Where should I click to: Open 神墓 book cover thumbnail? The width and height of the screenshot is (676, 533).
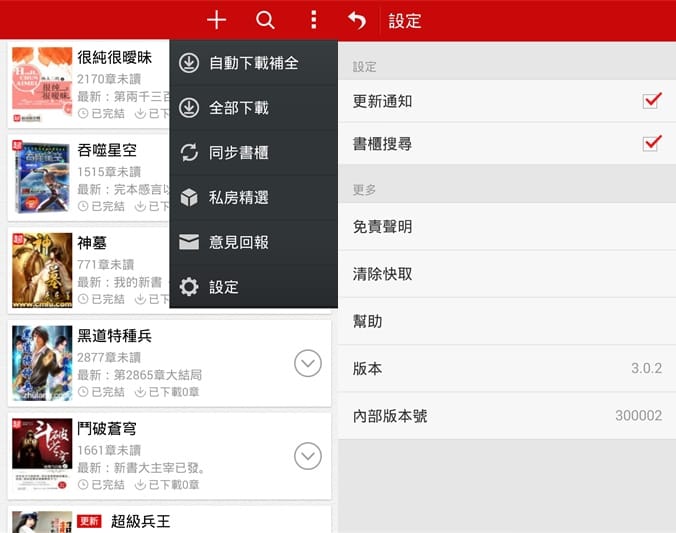coord(42,270)
